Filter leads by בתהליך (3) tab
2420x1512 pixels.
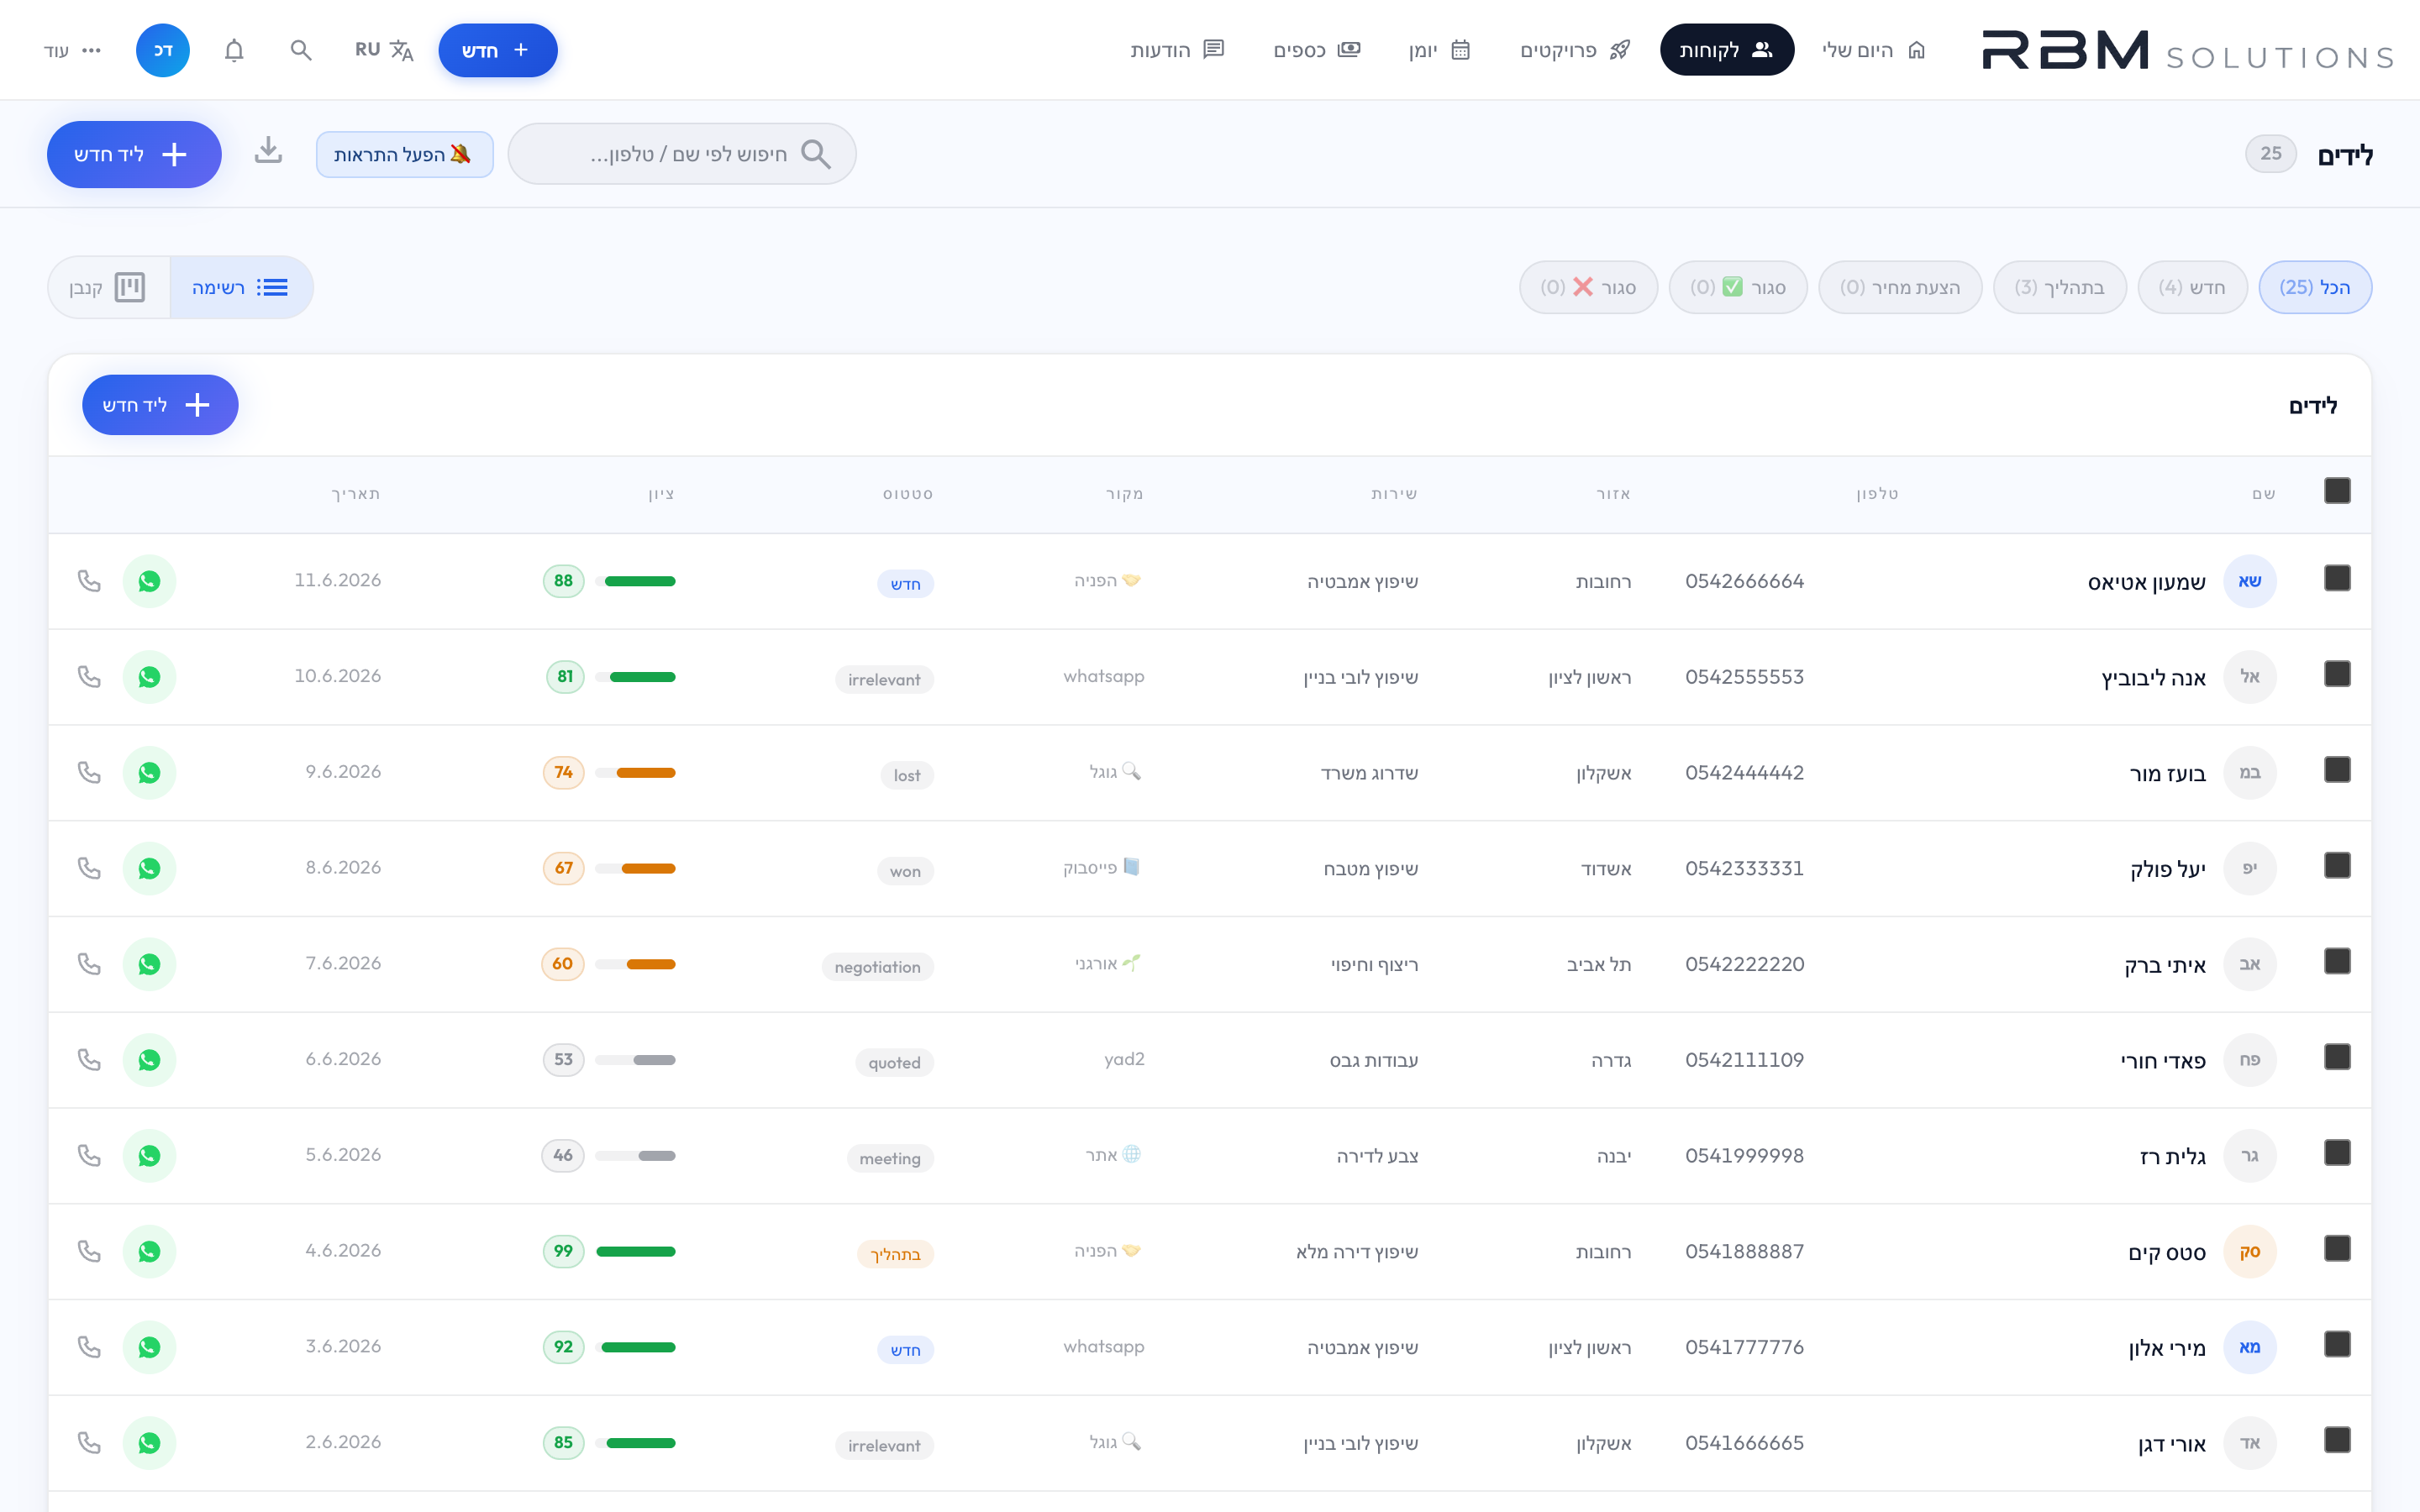(2059, 287)
